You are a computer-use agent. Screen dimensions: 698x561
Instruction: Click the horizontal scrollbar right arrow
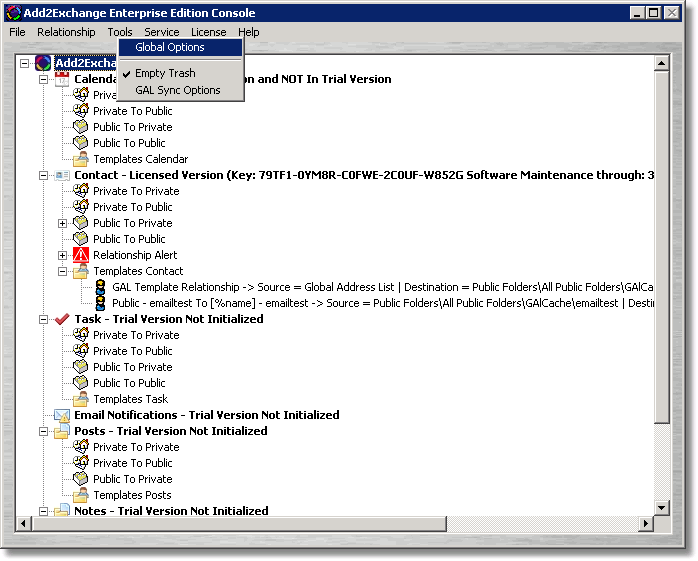[x=645, y=524]
